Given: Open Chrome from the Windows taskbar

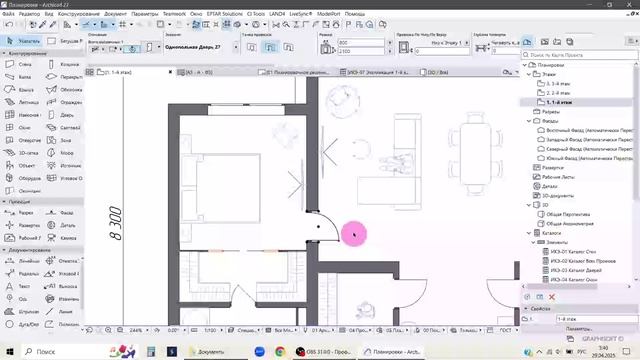Looking at the screenshot, I should [280, 351].
